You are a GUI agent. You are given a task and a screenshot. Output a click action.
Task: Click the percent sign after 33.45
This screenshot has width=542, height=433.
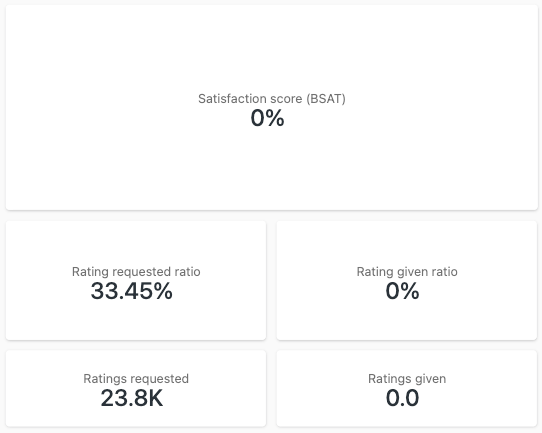click(x=163, y=291)
